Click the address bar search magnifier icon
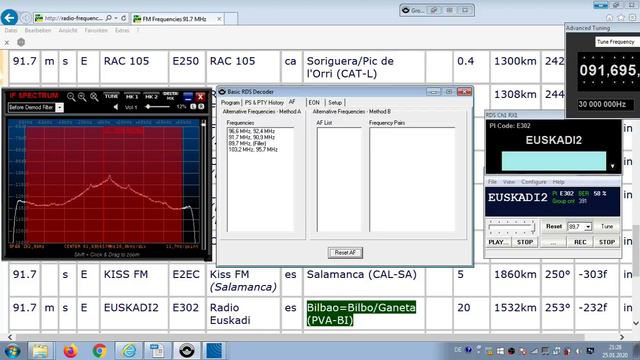Viewport: 640px width, 360px height. coord(109,18)
